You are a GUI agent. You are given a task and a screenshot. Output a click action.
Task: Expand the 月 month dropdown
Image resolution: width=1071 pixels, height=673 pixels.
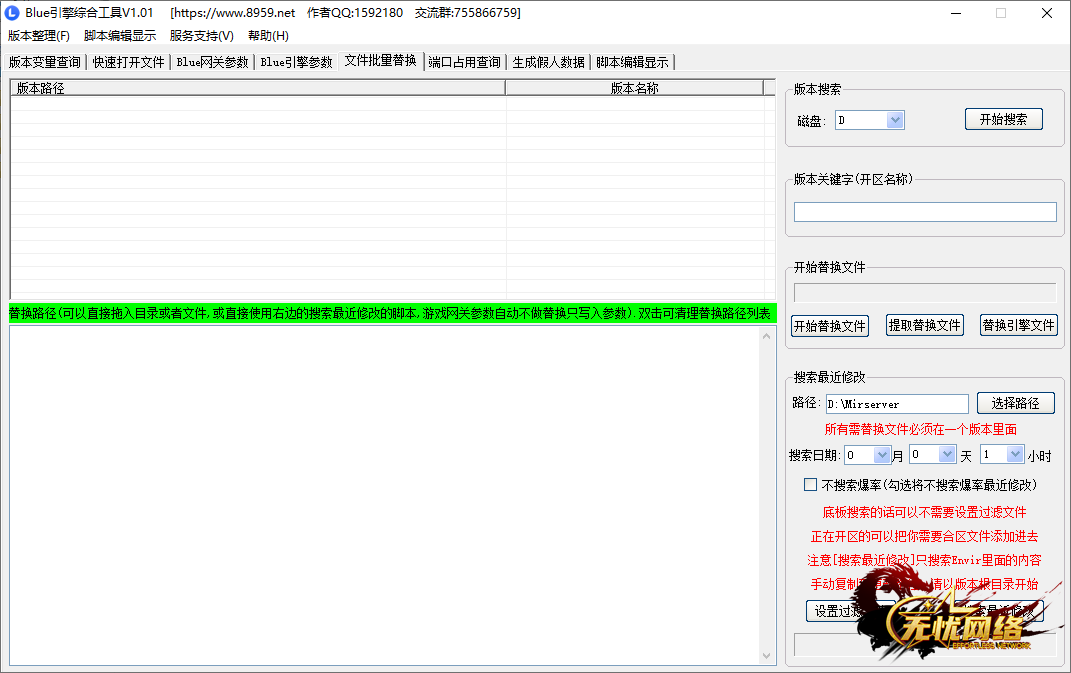coord(882,455)
